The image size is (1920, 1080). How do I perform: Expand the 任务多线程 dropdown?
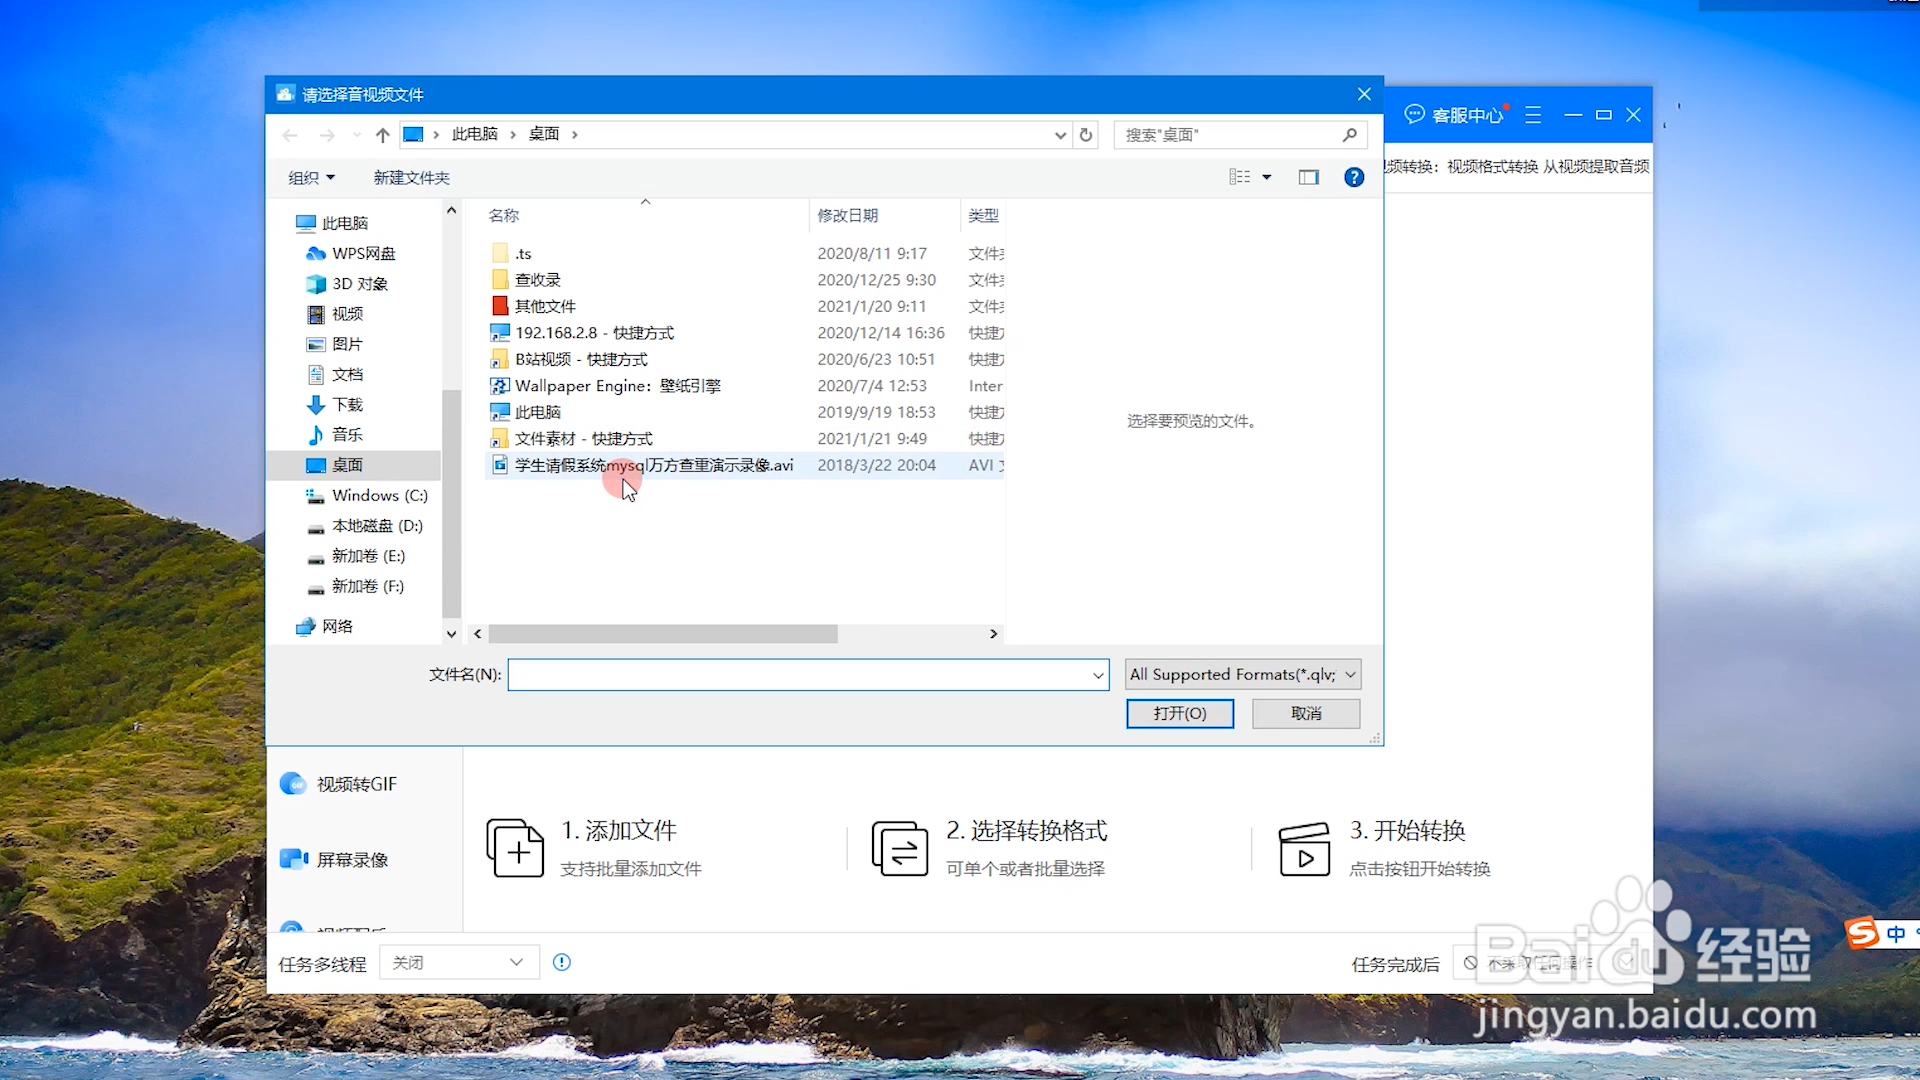tap(460, 962)
